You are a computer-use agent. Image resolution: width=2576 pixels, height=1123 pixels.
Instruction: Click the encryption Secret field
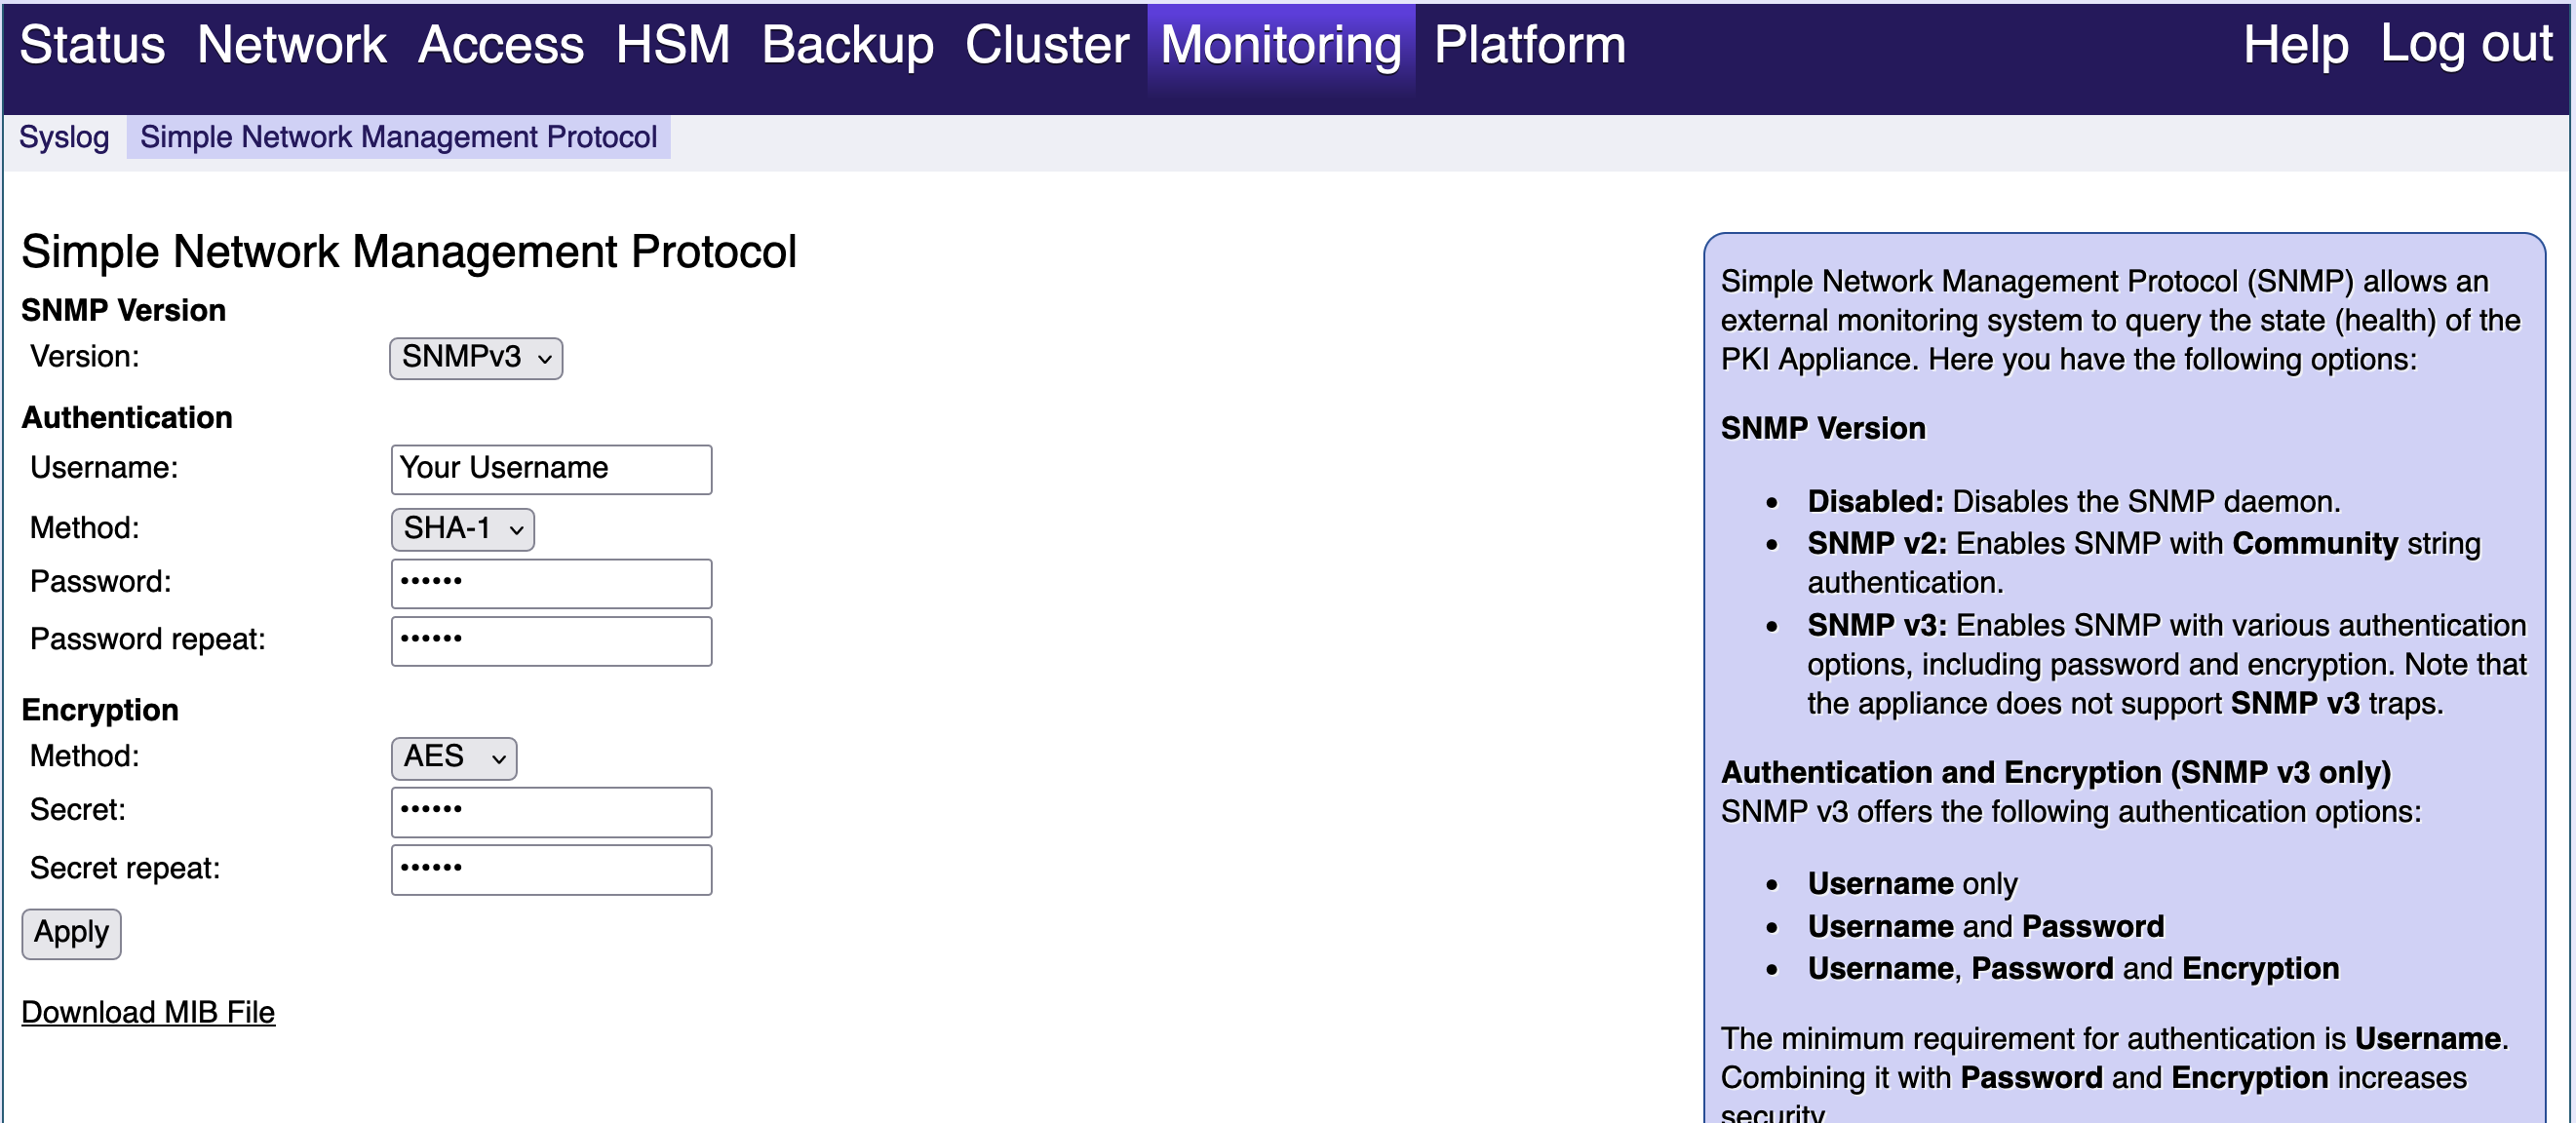[x=551, y=811]
